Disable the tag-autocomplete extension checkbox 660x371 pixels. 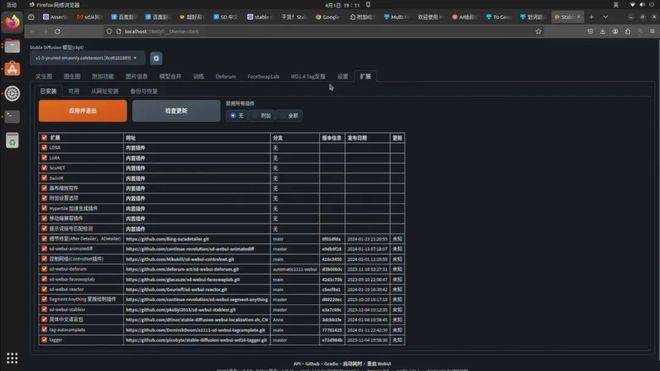[x=44, y=330]
